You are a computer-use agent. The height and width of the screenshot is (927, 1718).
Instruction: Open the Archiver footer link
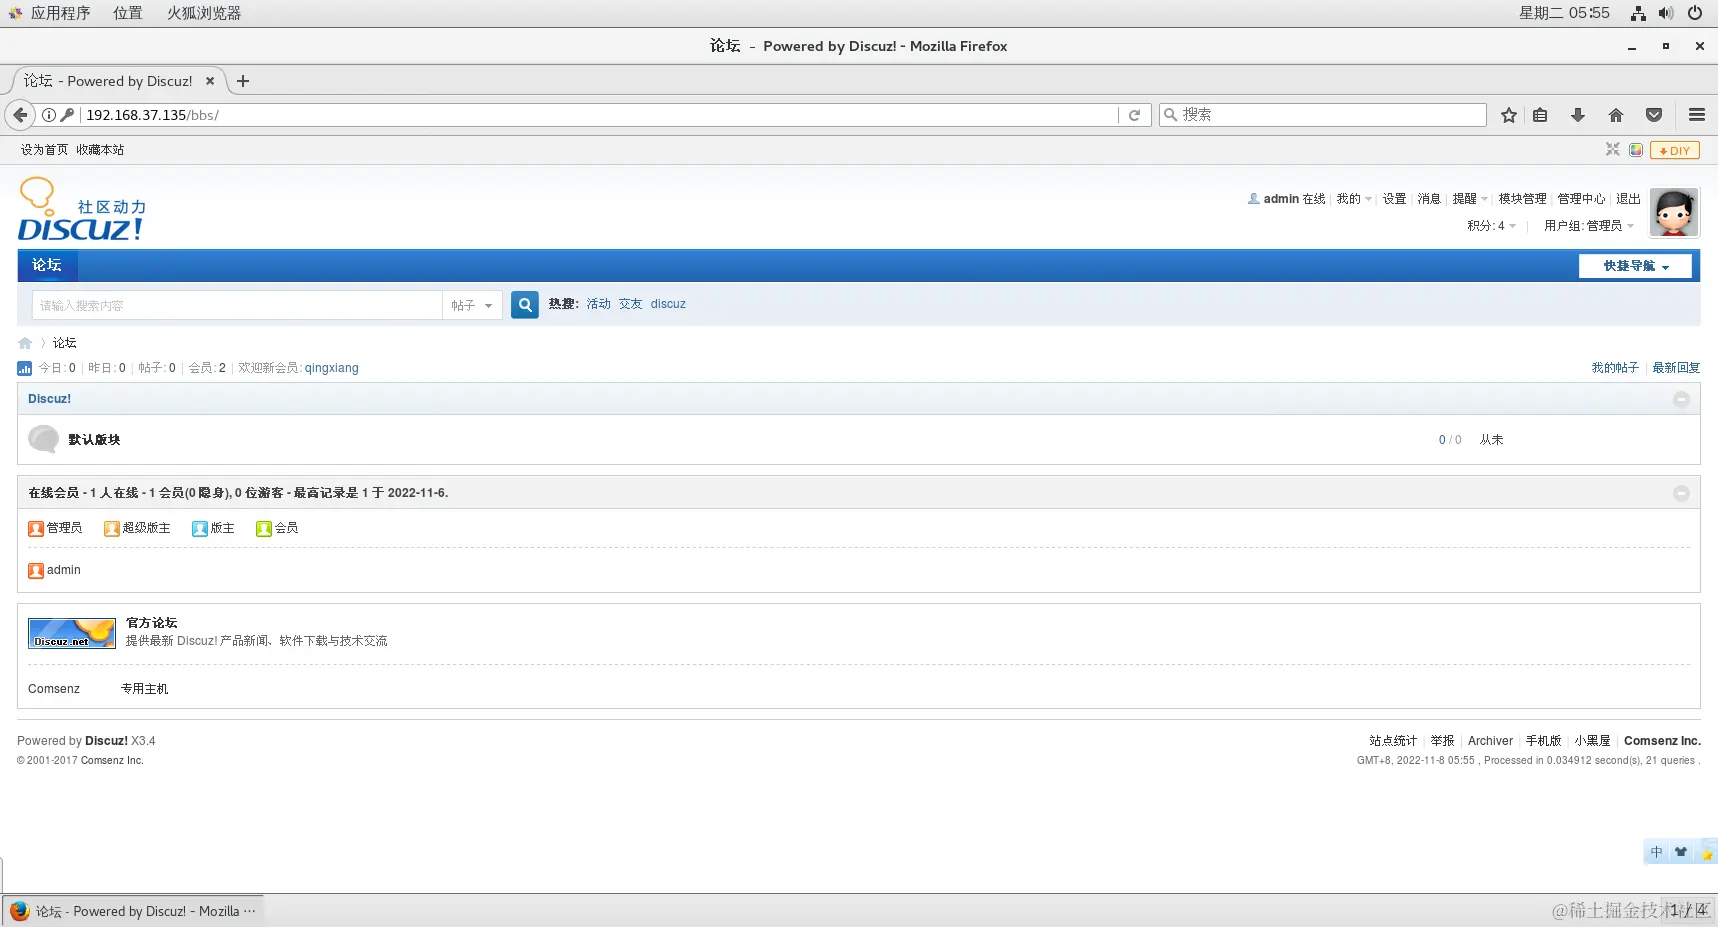tap(1490, 741)
